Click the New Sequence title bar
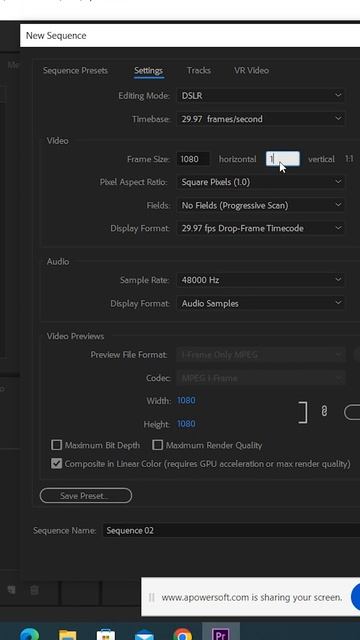 [x=190, y=36]
